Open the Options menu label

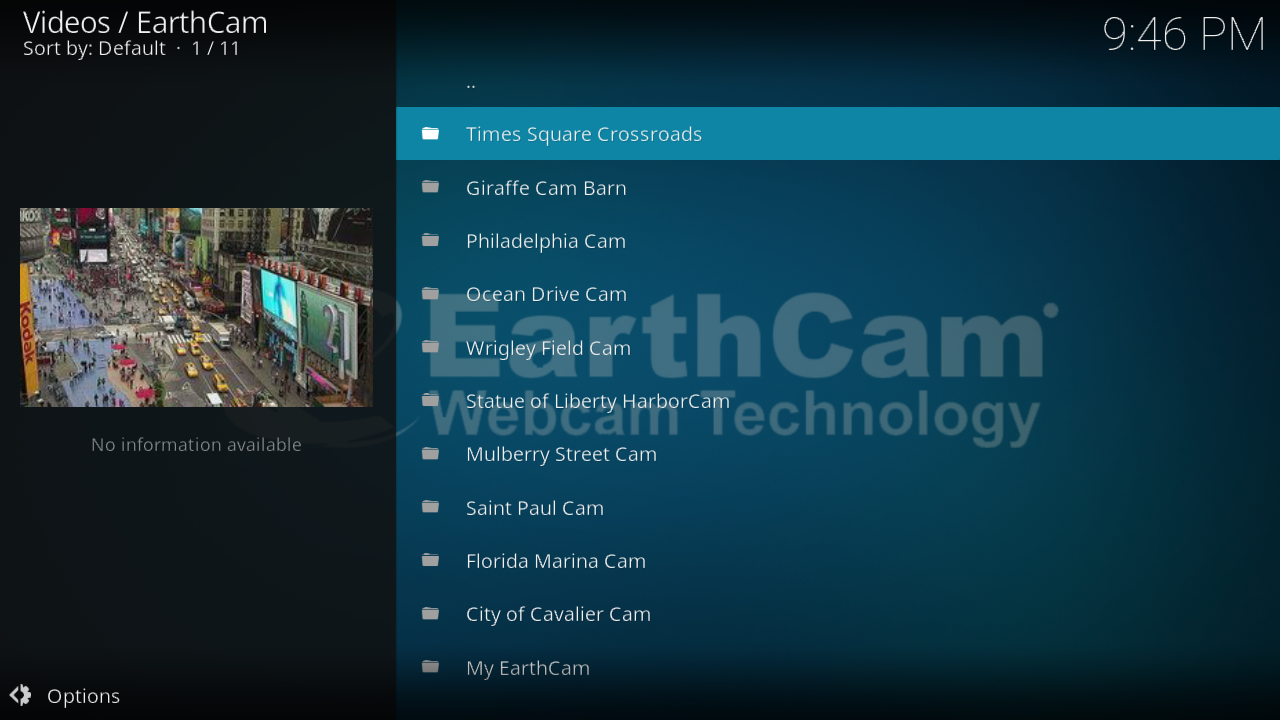(x=83, y=696)
